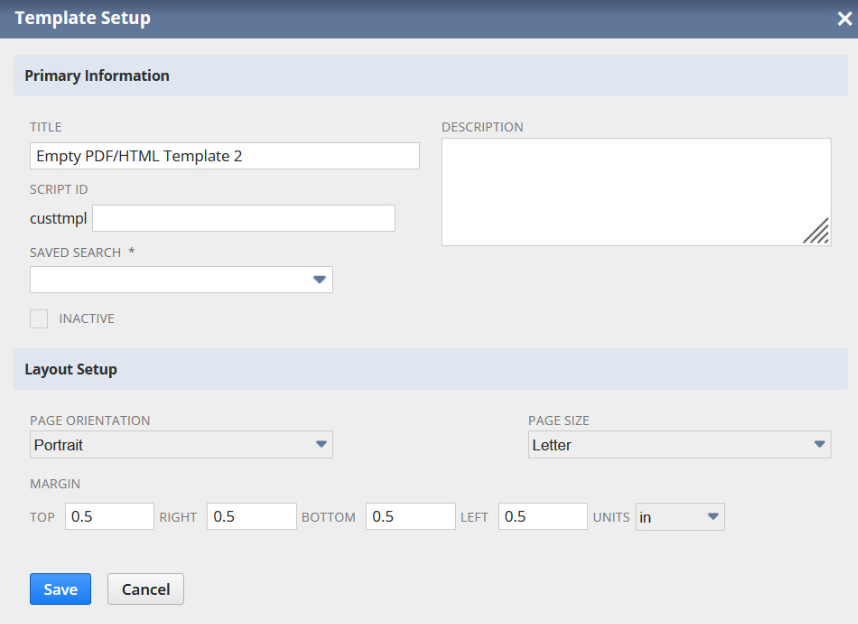This screenshot has width=858, height=624.
Task: Click the Saved Search dropdown arrow
Action: [320, 280]
